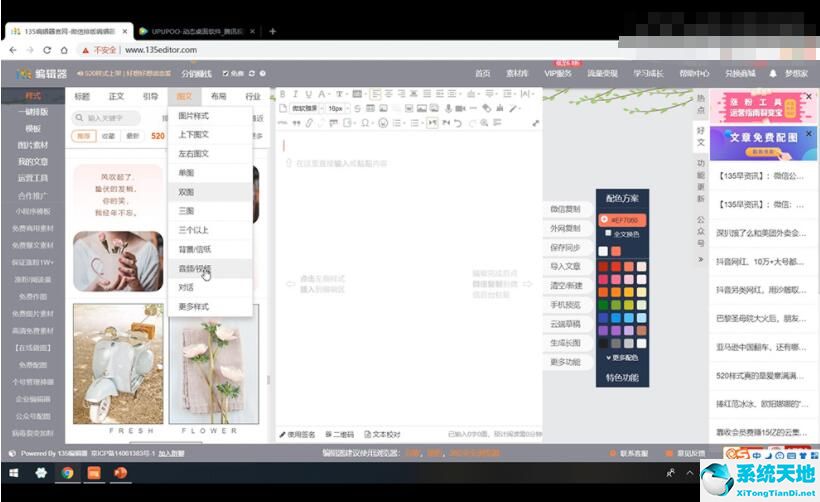
Task: Open 一键排版 in the left sidebar
Action: tap(33, 112)
